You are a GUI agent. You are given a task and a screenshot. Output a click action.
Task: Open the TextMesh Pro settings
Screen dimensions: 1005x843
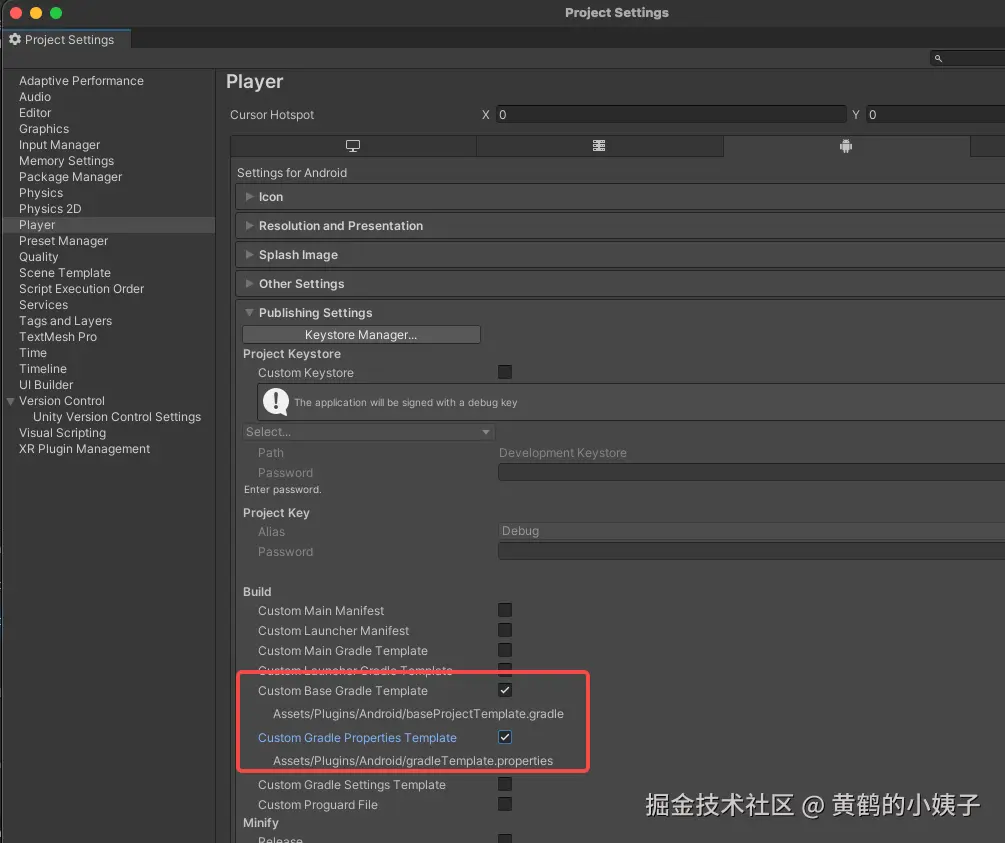pyautogui.click(x=58, y=337)
